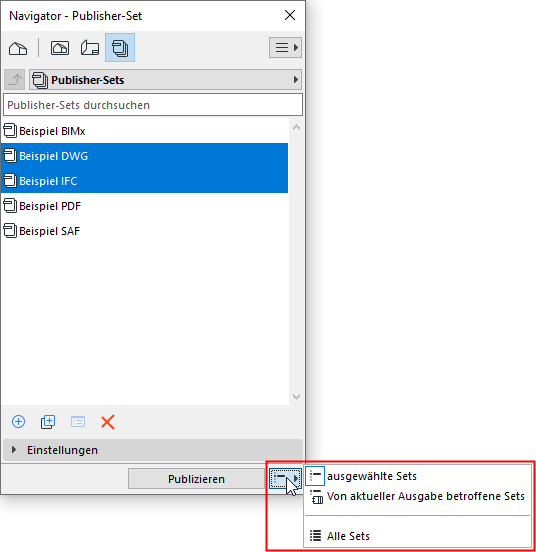Screen dimensions: 536x552
Task: Open the Publisher-Sets dropdown
Action: [165, 80]
